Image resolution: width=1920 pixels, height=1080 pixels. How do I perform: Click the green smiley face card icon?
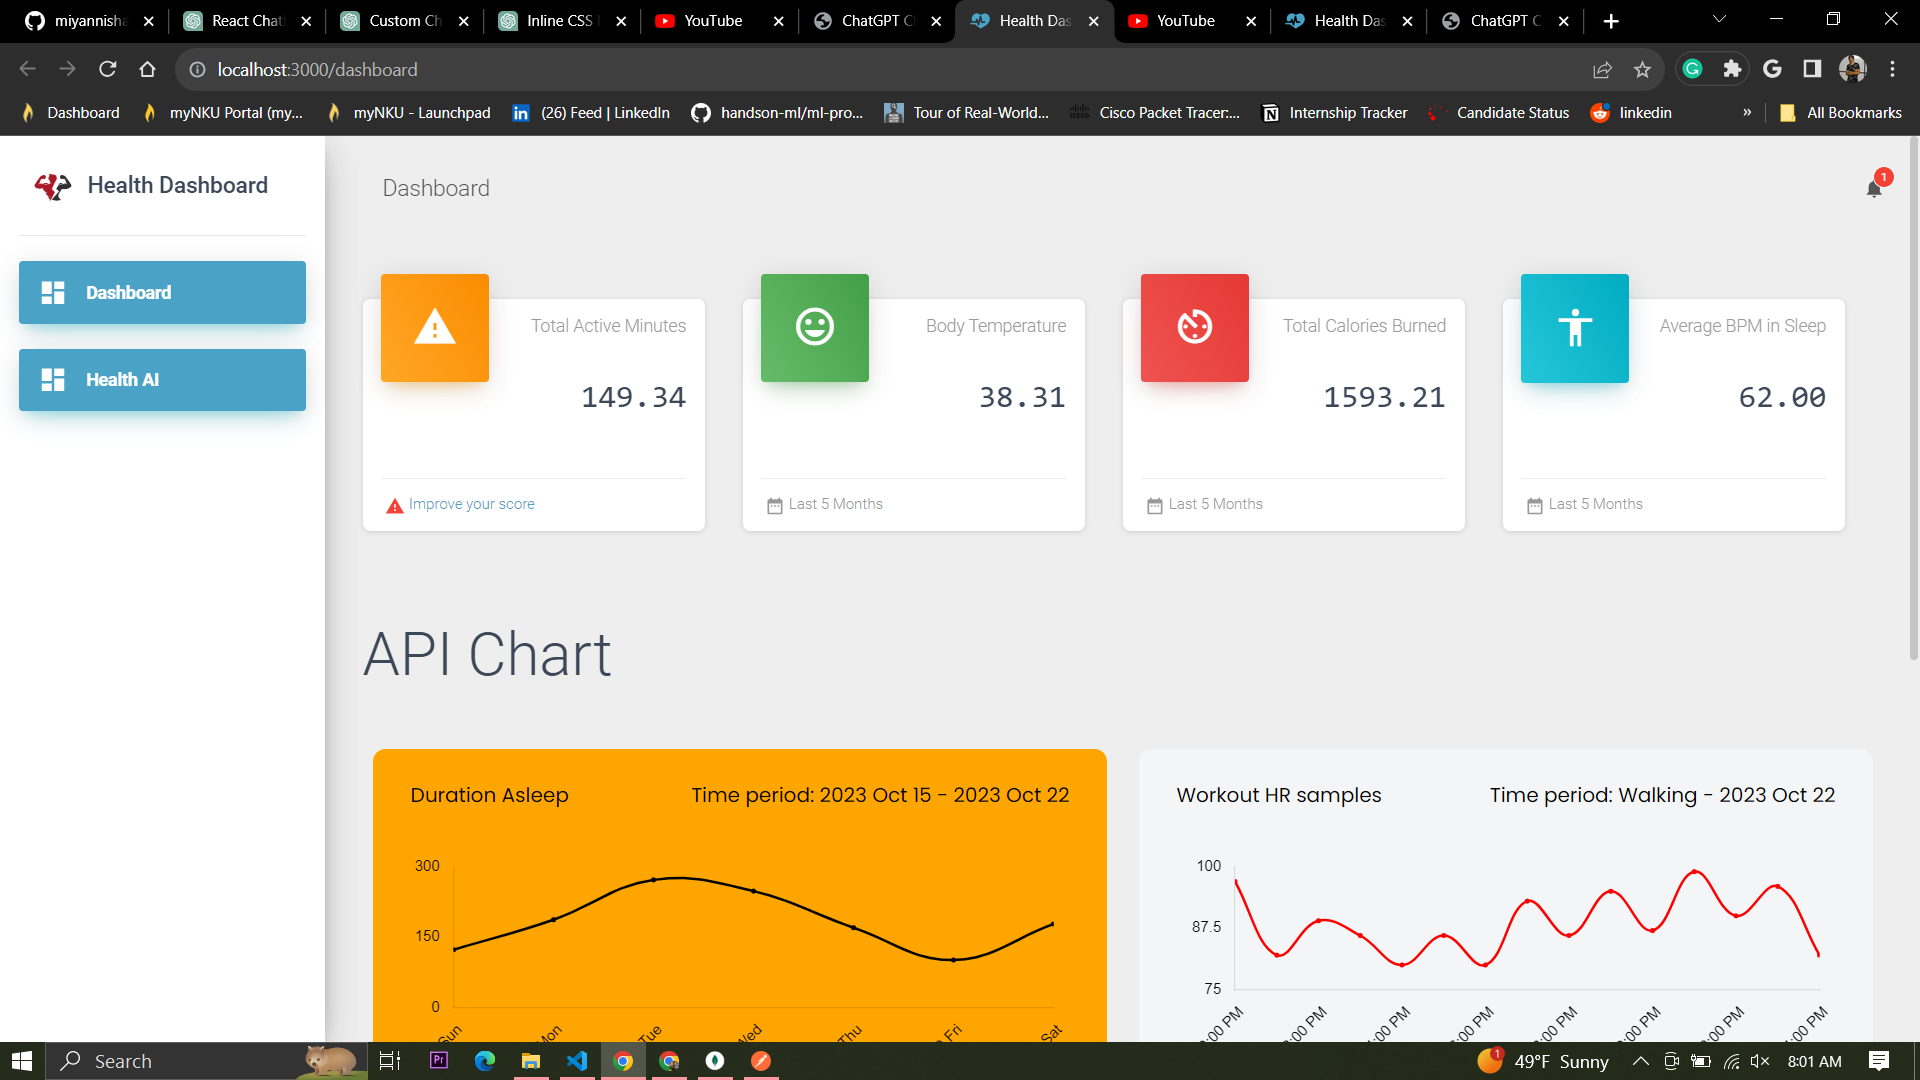point(815,327)
